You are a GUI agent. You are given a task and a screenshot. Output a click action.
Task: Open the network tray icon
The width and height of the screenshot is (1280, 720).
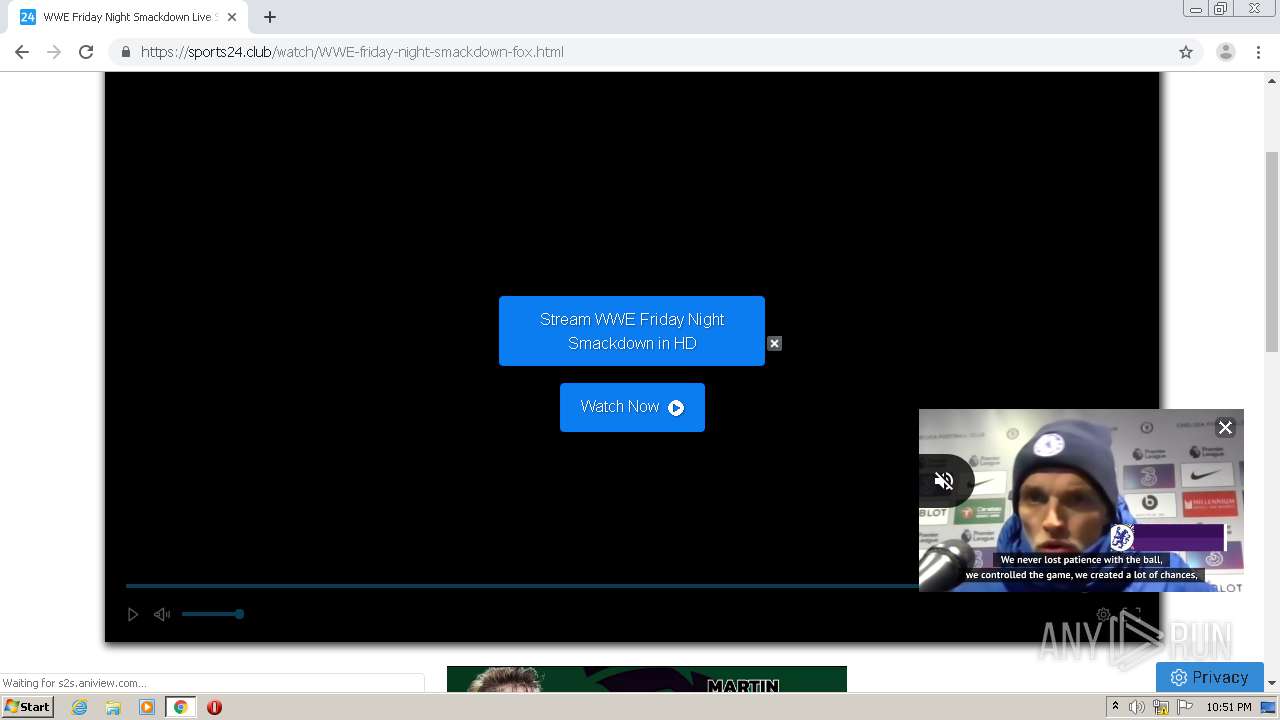coord(1161,707)
